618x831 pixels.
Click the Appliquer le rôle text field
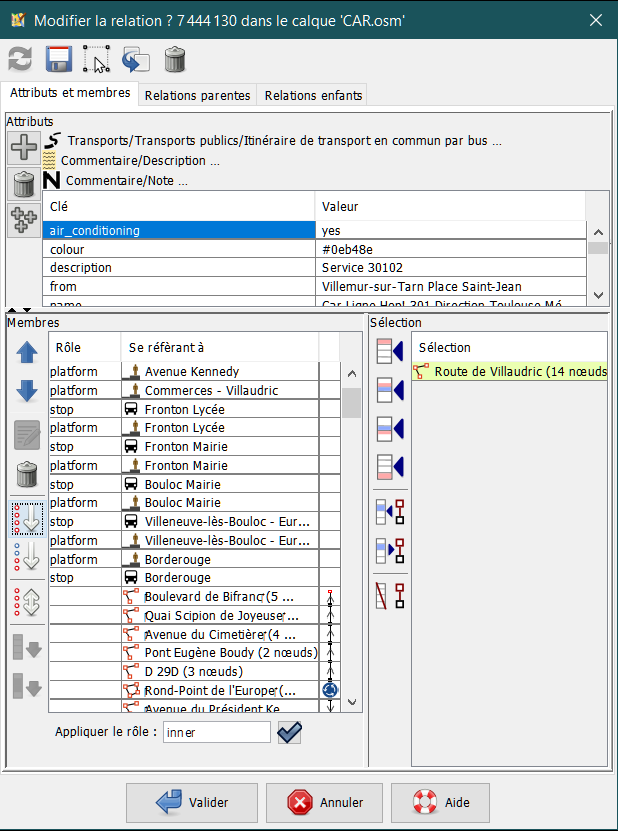click(216, 732)
